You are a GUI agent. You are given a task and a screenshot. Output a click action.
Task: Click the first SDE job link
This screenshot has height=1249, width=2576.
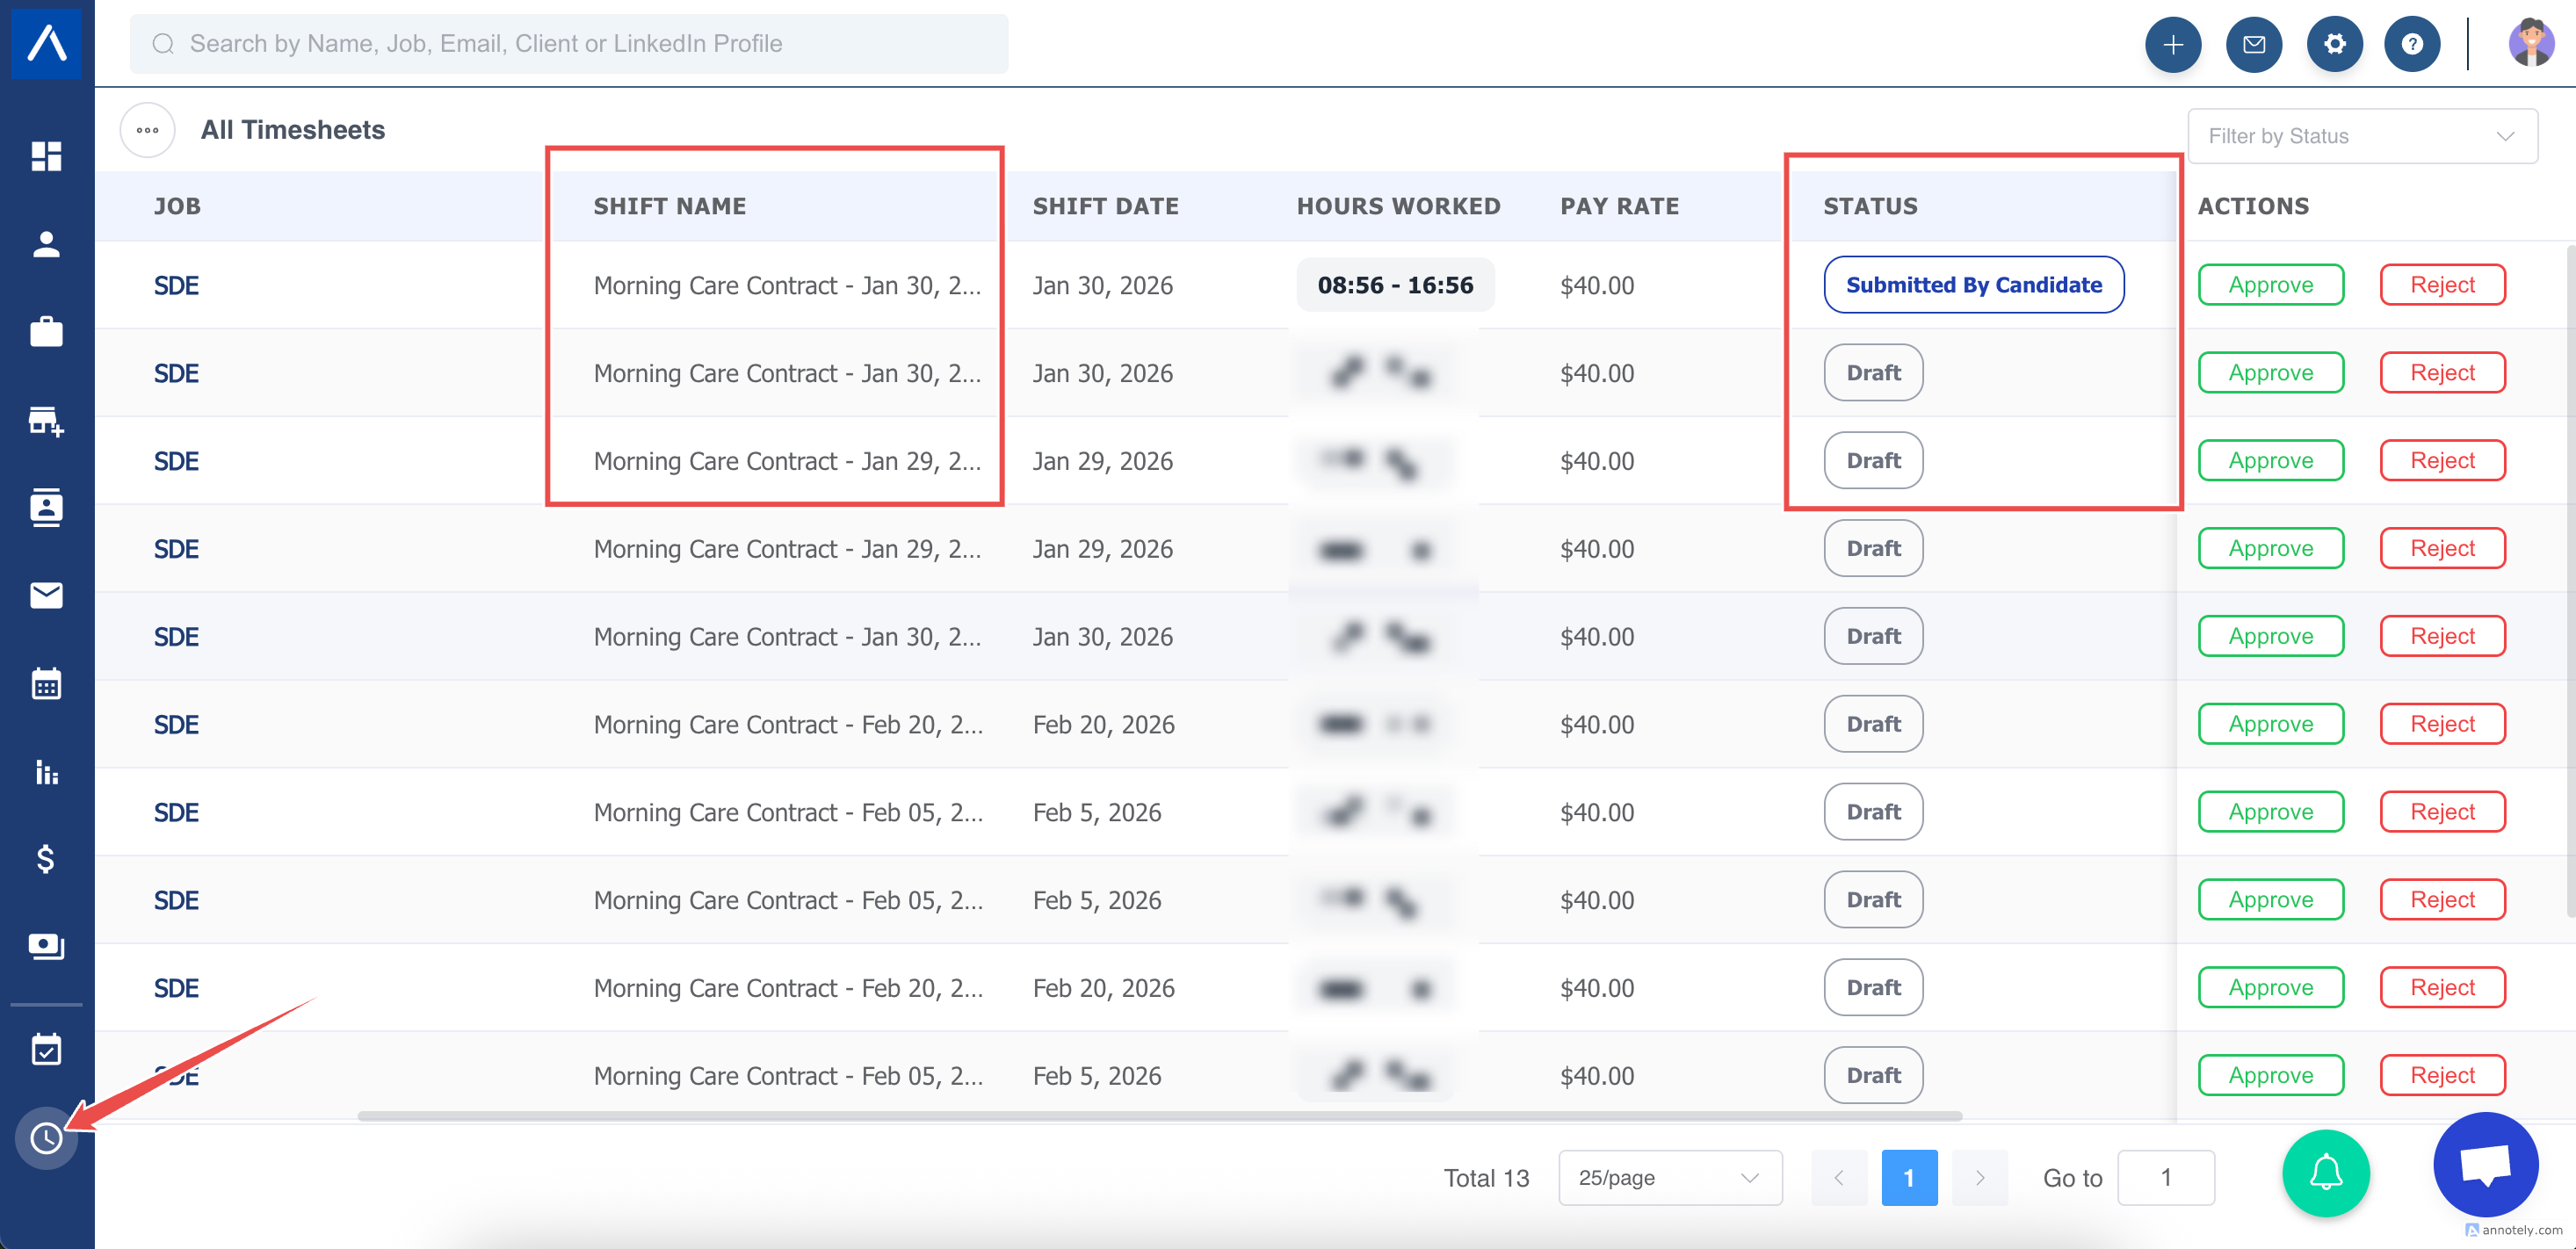click(x=176, y=285)
